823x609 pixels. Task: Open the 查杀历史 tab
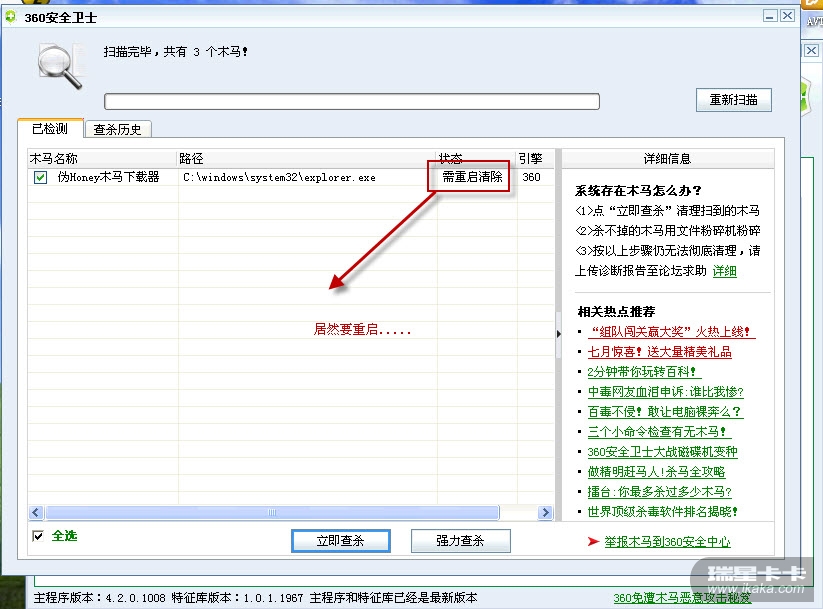coord(118,129)
